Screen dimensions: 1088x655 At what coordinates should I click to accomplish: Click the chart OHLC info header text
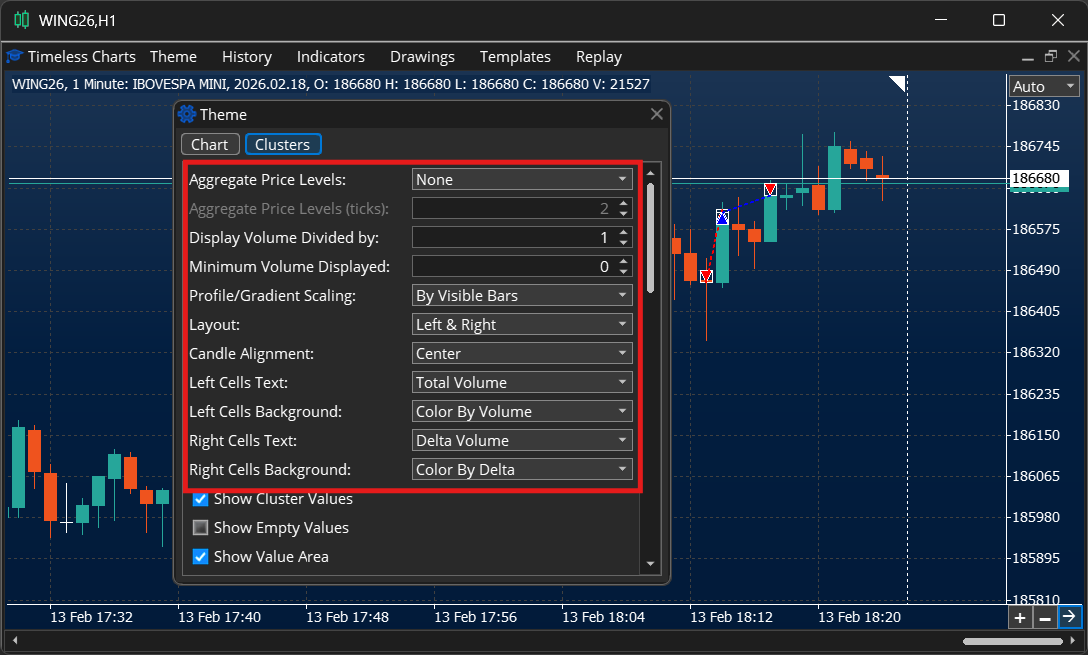331,84
